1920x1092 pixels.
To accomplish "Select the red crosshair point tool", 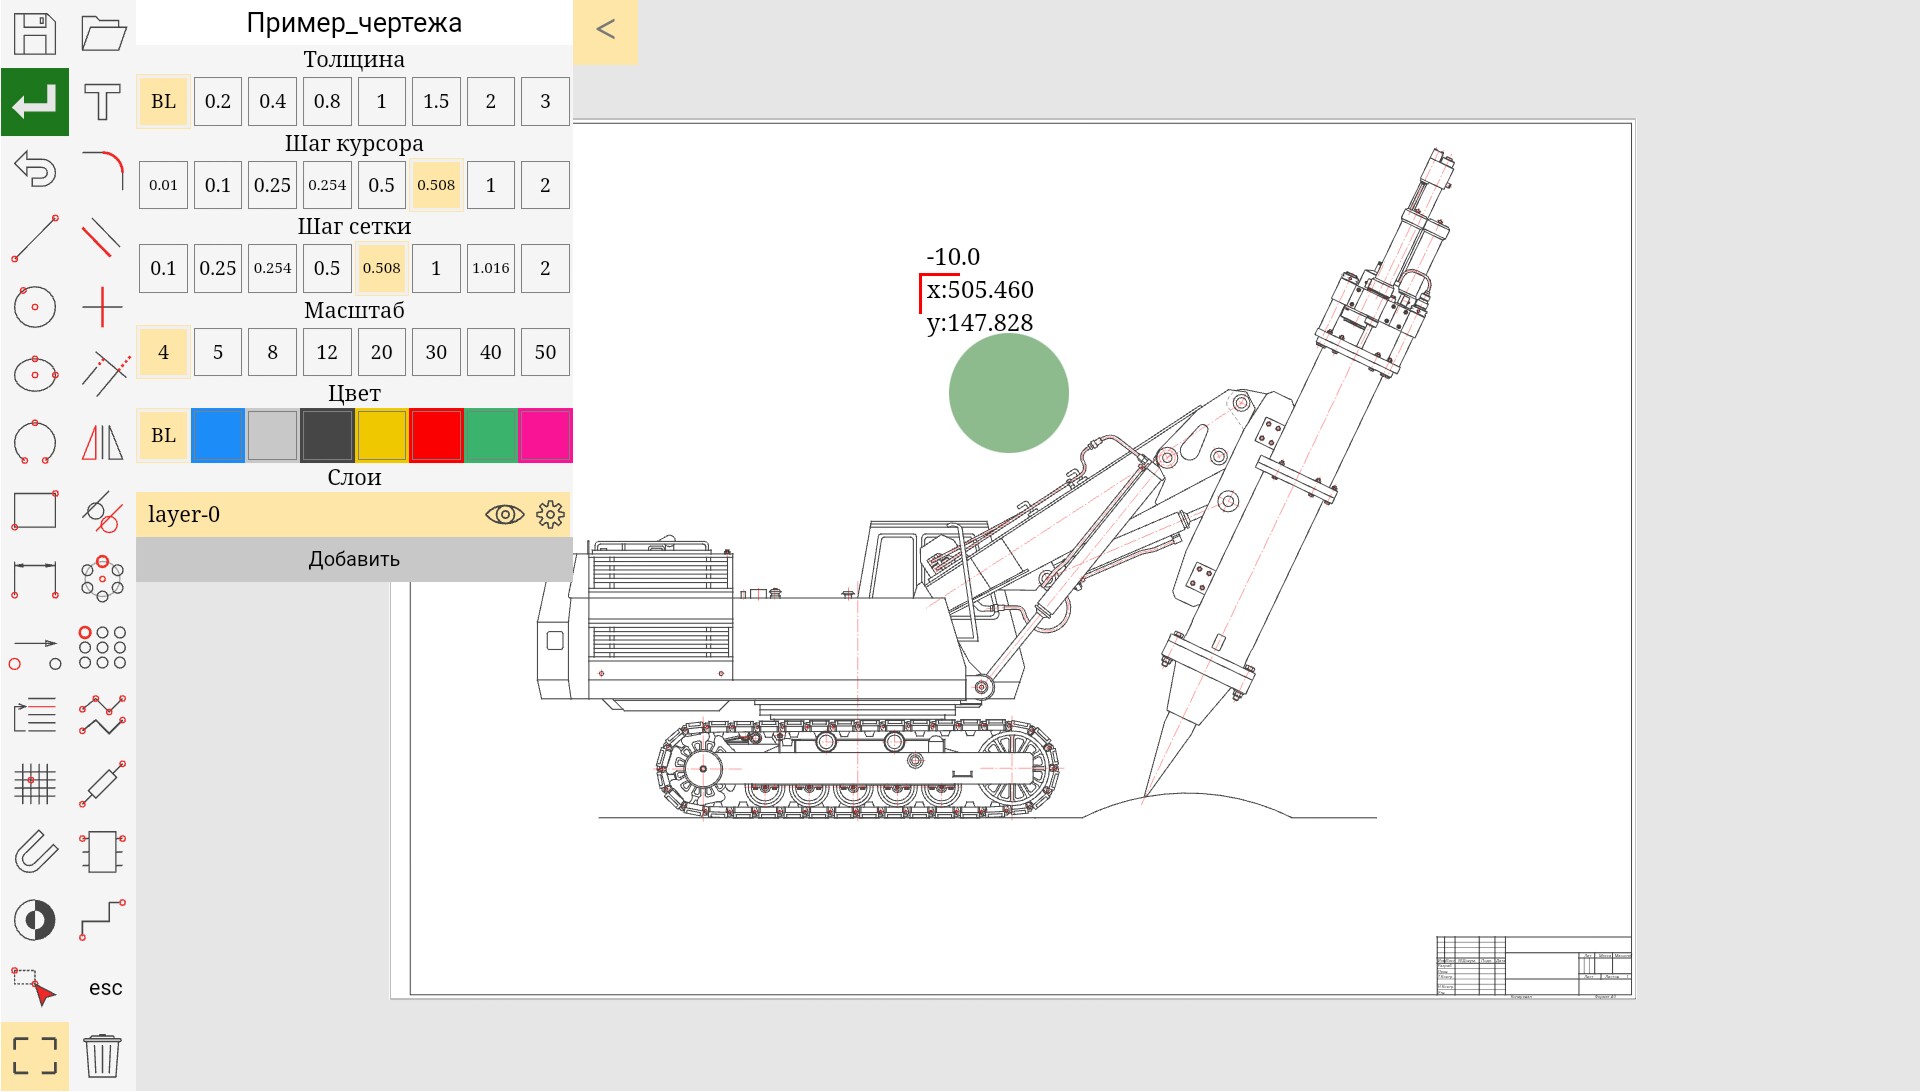I will [102, 307].
